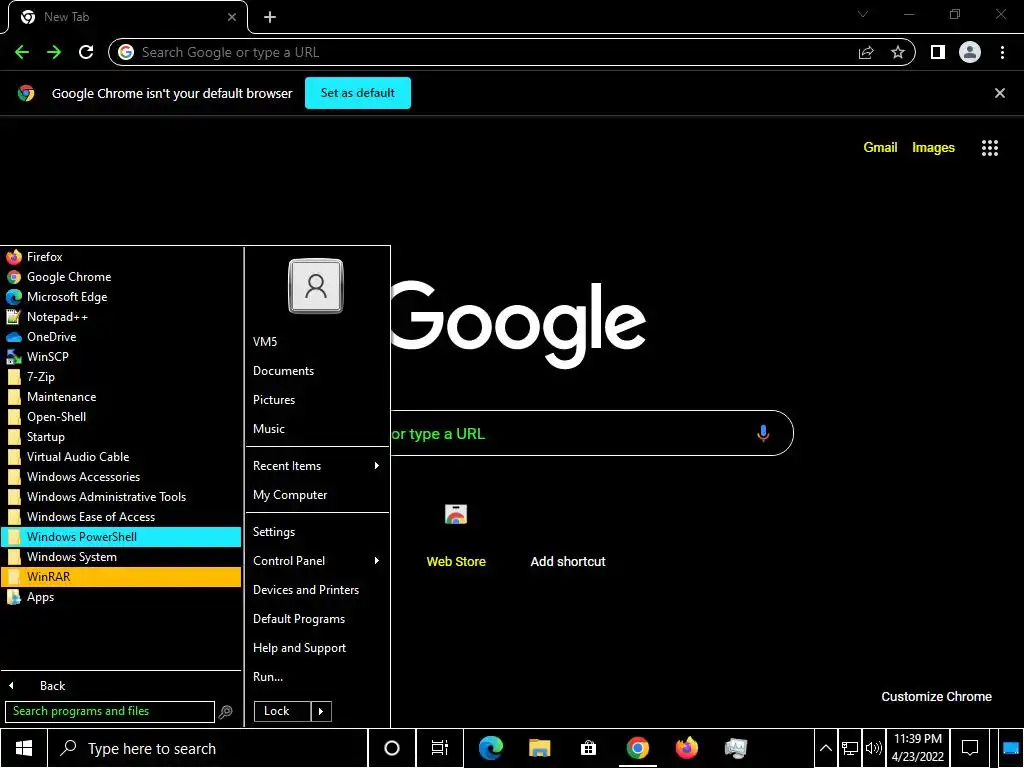
Task: Open the Images link
Action: click(x=933, y=148)
